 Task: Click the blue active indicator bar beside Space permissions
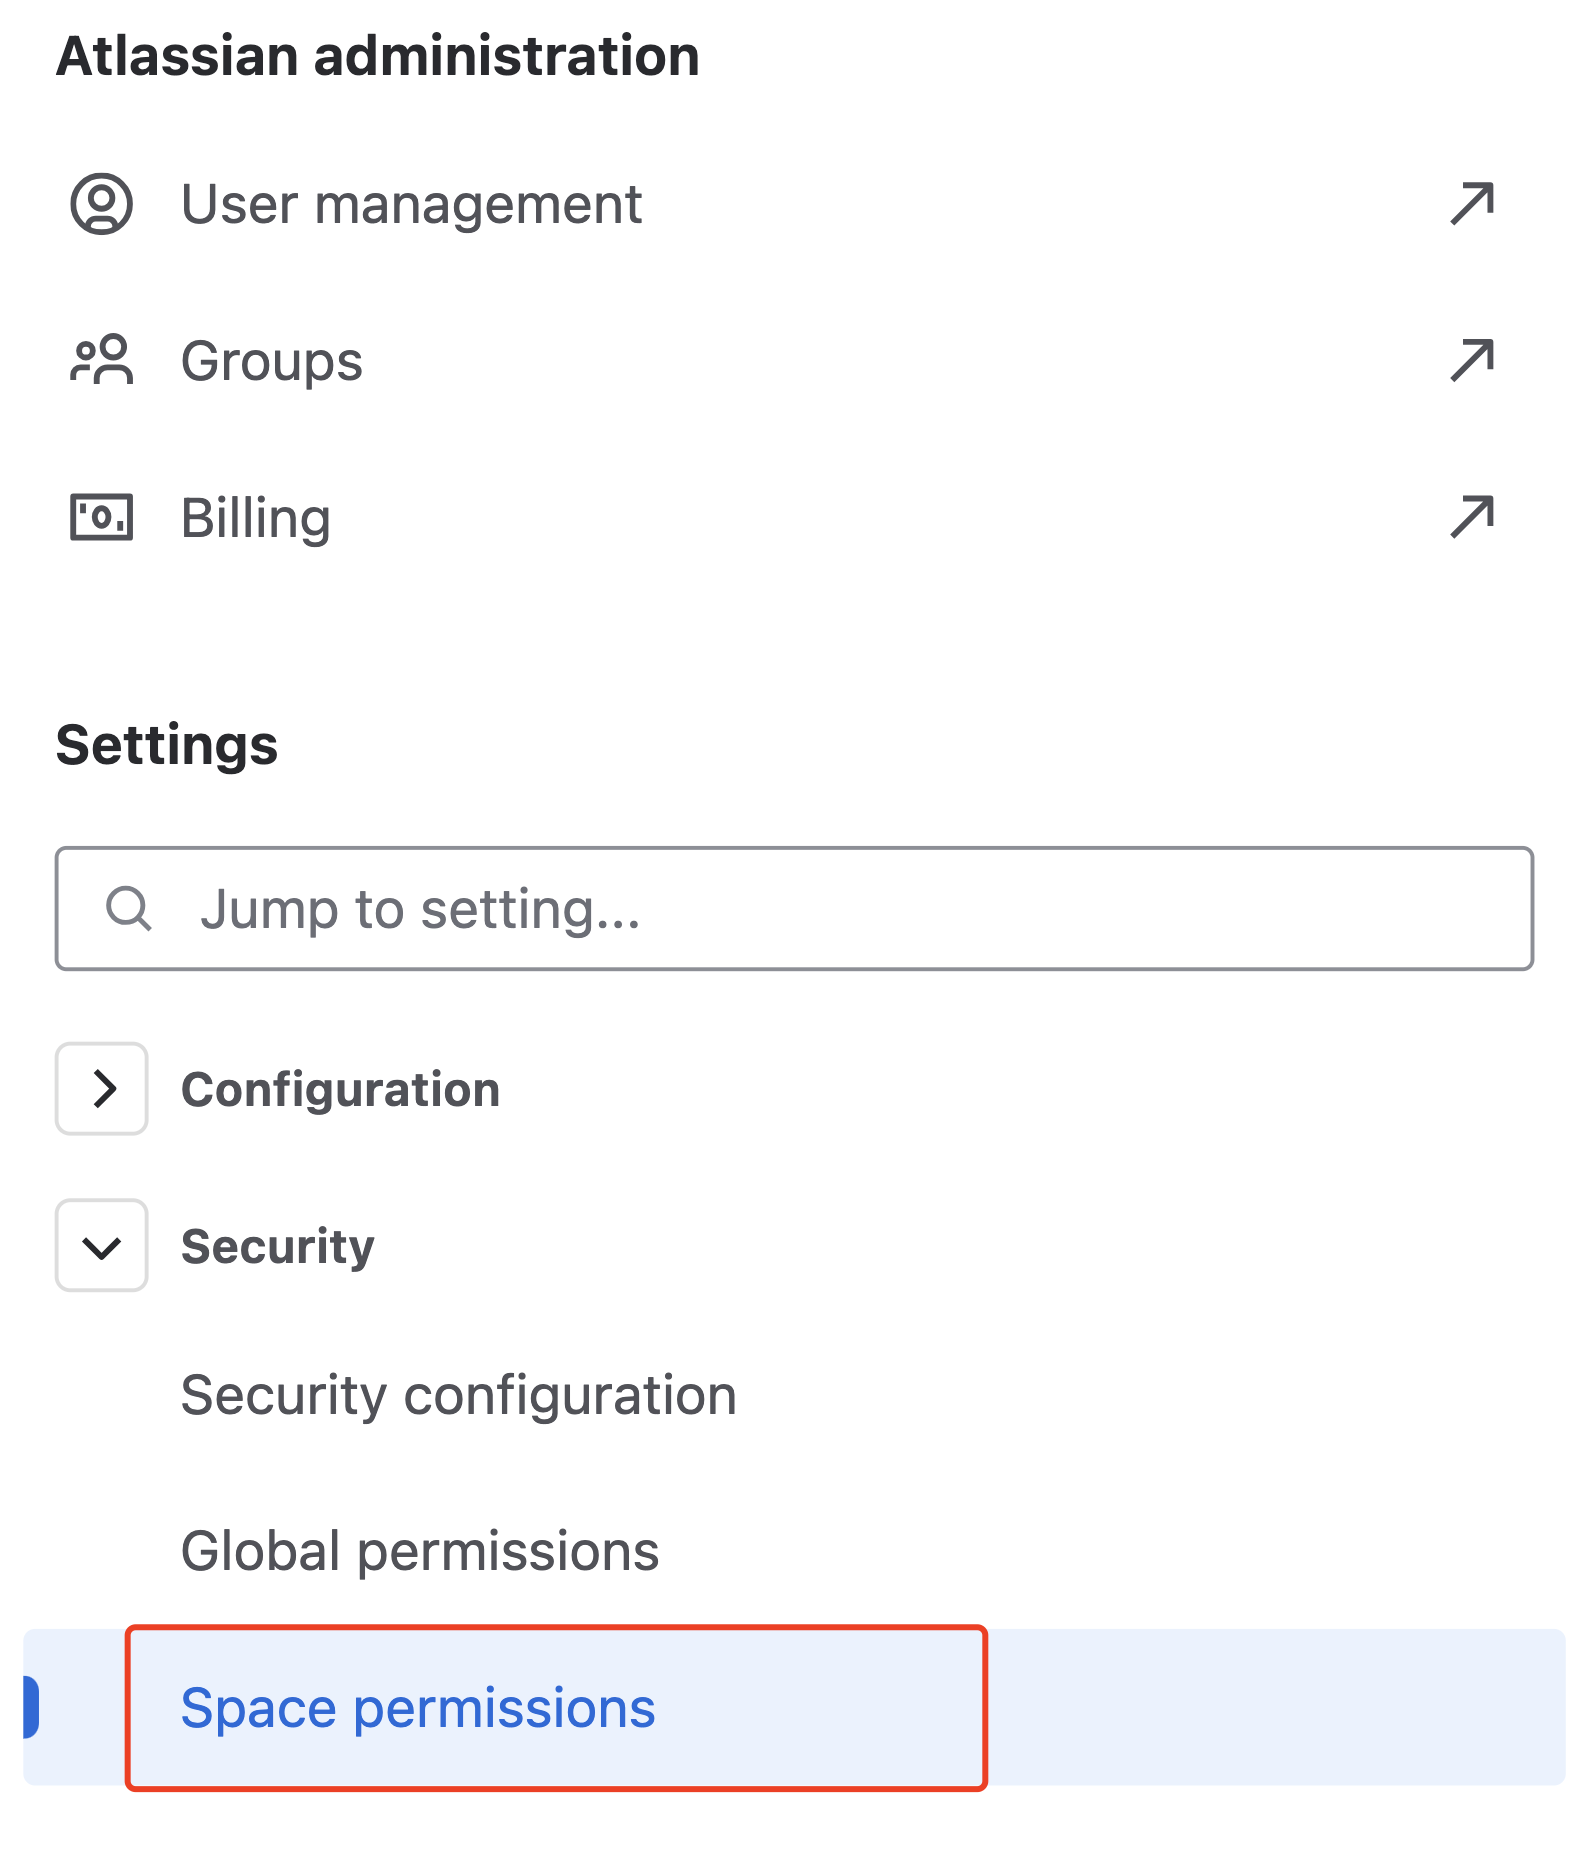[x=31, y=1707]
